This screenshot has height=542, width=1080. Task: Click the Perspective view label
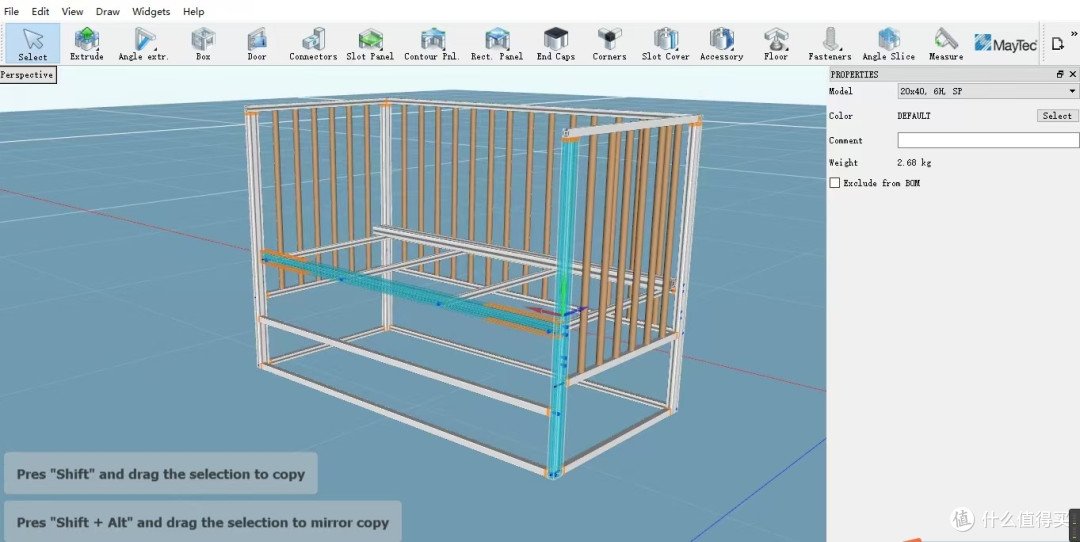(28, 75)
